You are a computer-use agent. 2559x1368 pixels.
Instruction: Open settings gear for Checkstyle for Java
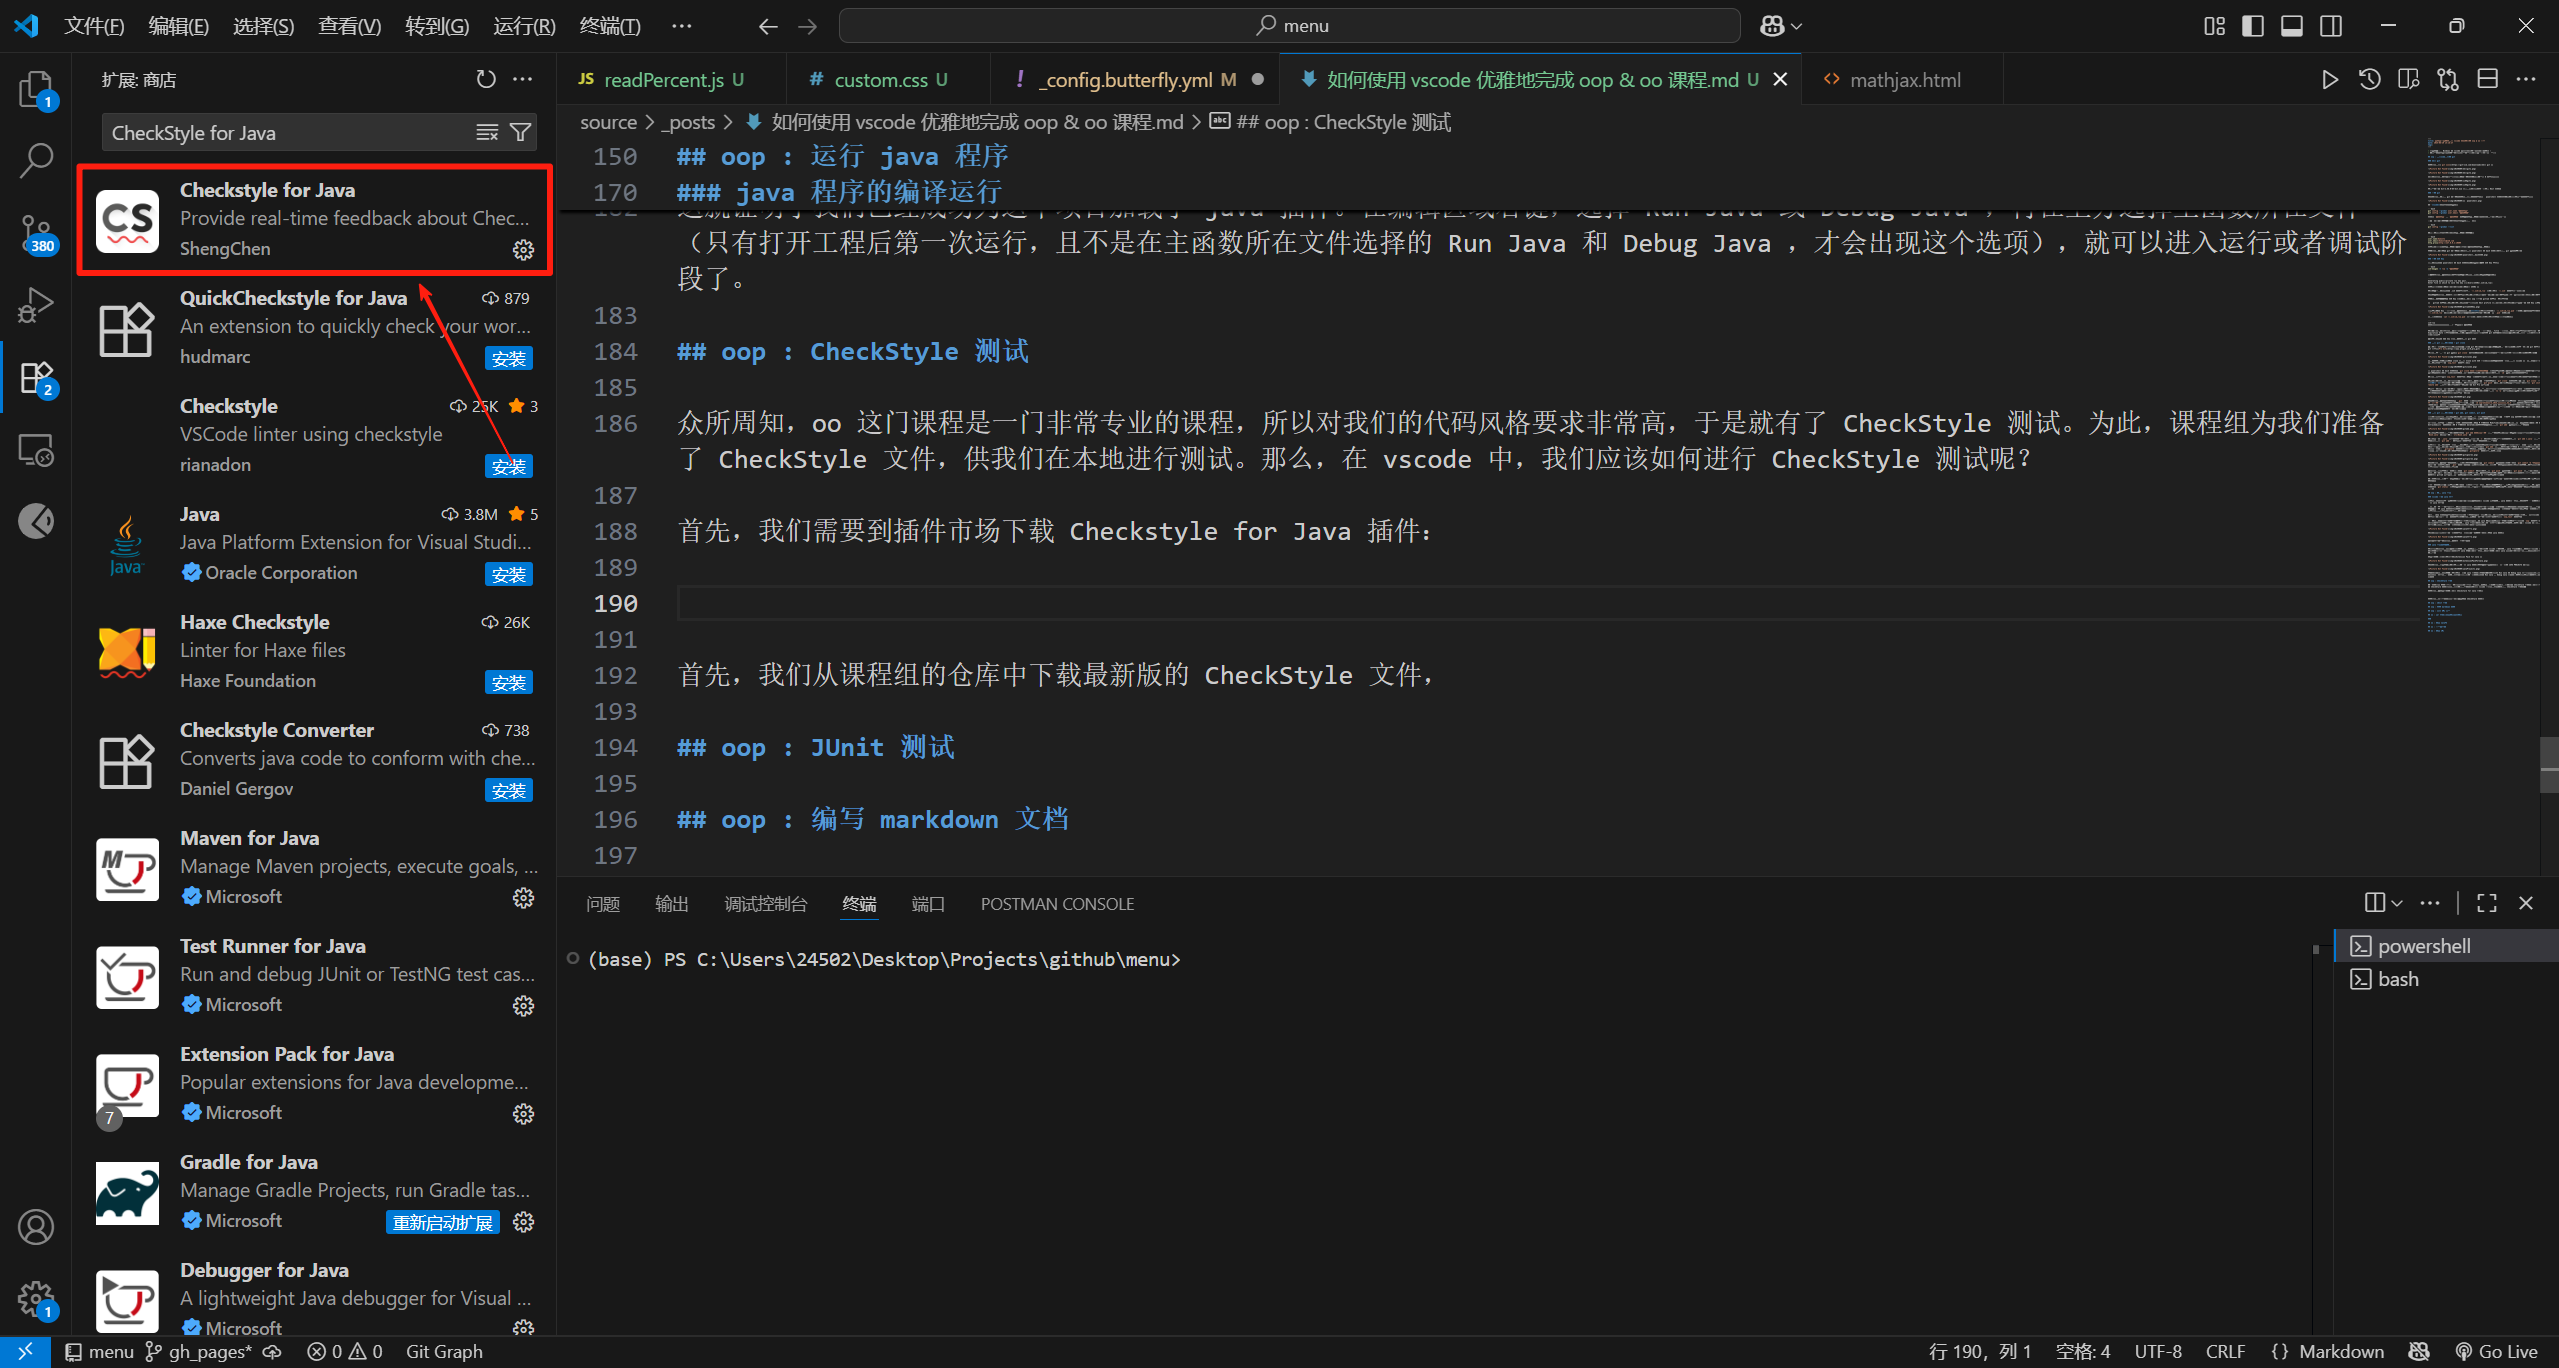(523, 251)
